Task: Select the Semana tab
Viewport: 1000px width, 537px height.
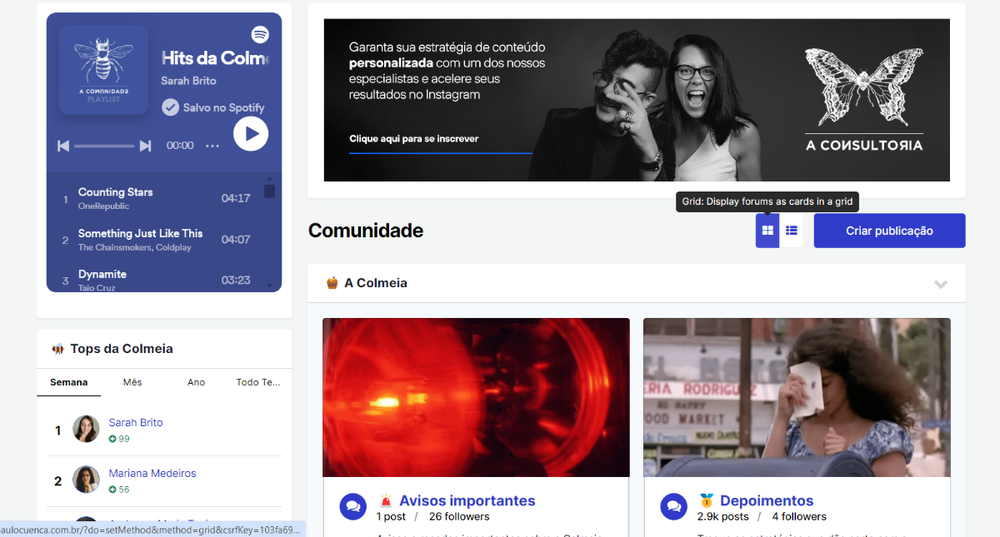Action: point(69,382)
